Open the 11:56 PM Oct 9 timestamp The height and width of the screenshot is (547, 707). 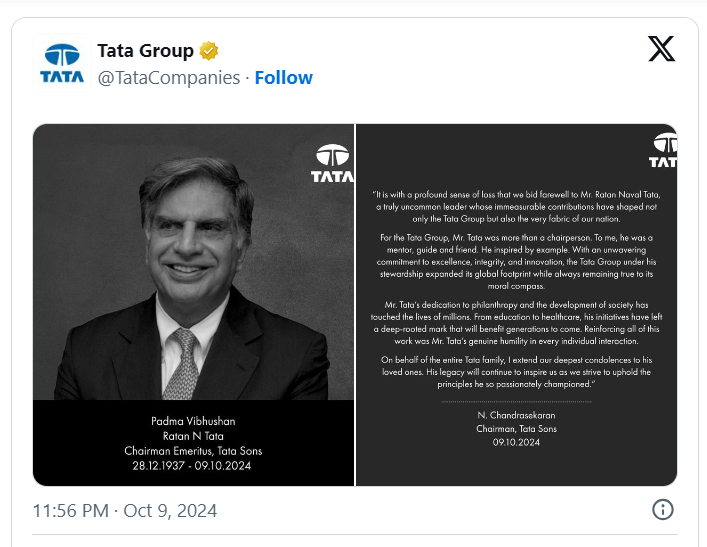coord(125,510)
